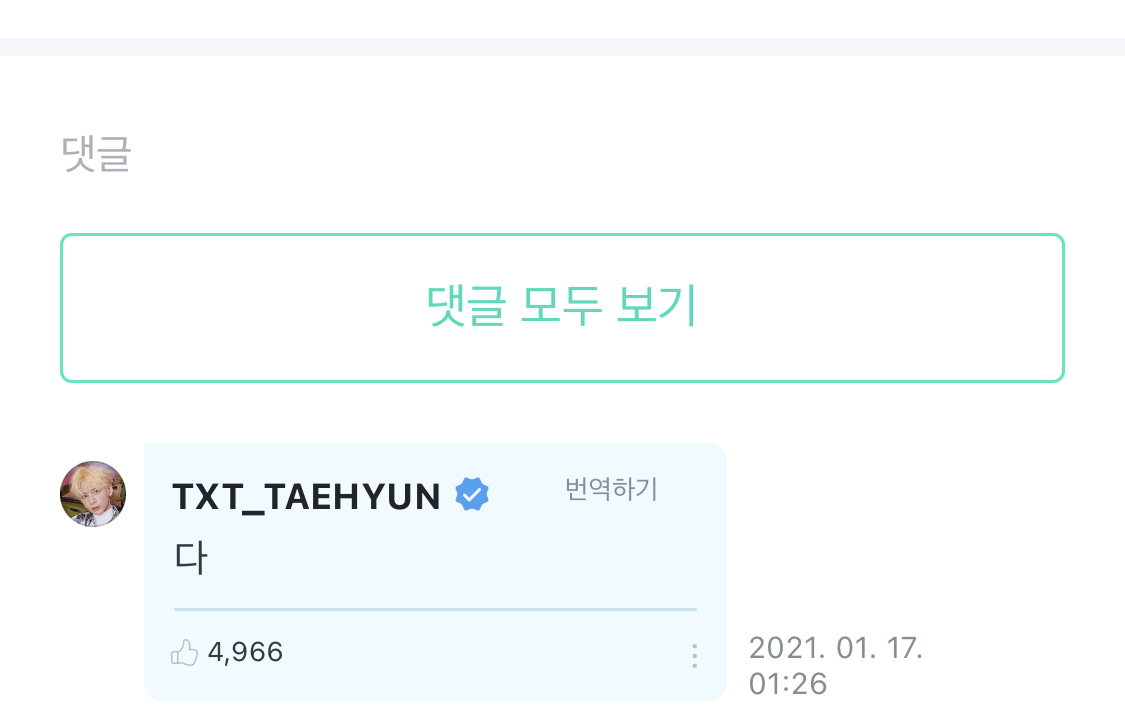This screenshot has width=1125, height=728.
Task: Translate the comment with 번역하기
Action: point(611,489)
